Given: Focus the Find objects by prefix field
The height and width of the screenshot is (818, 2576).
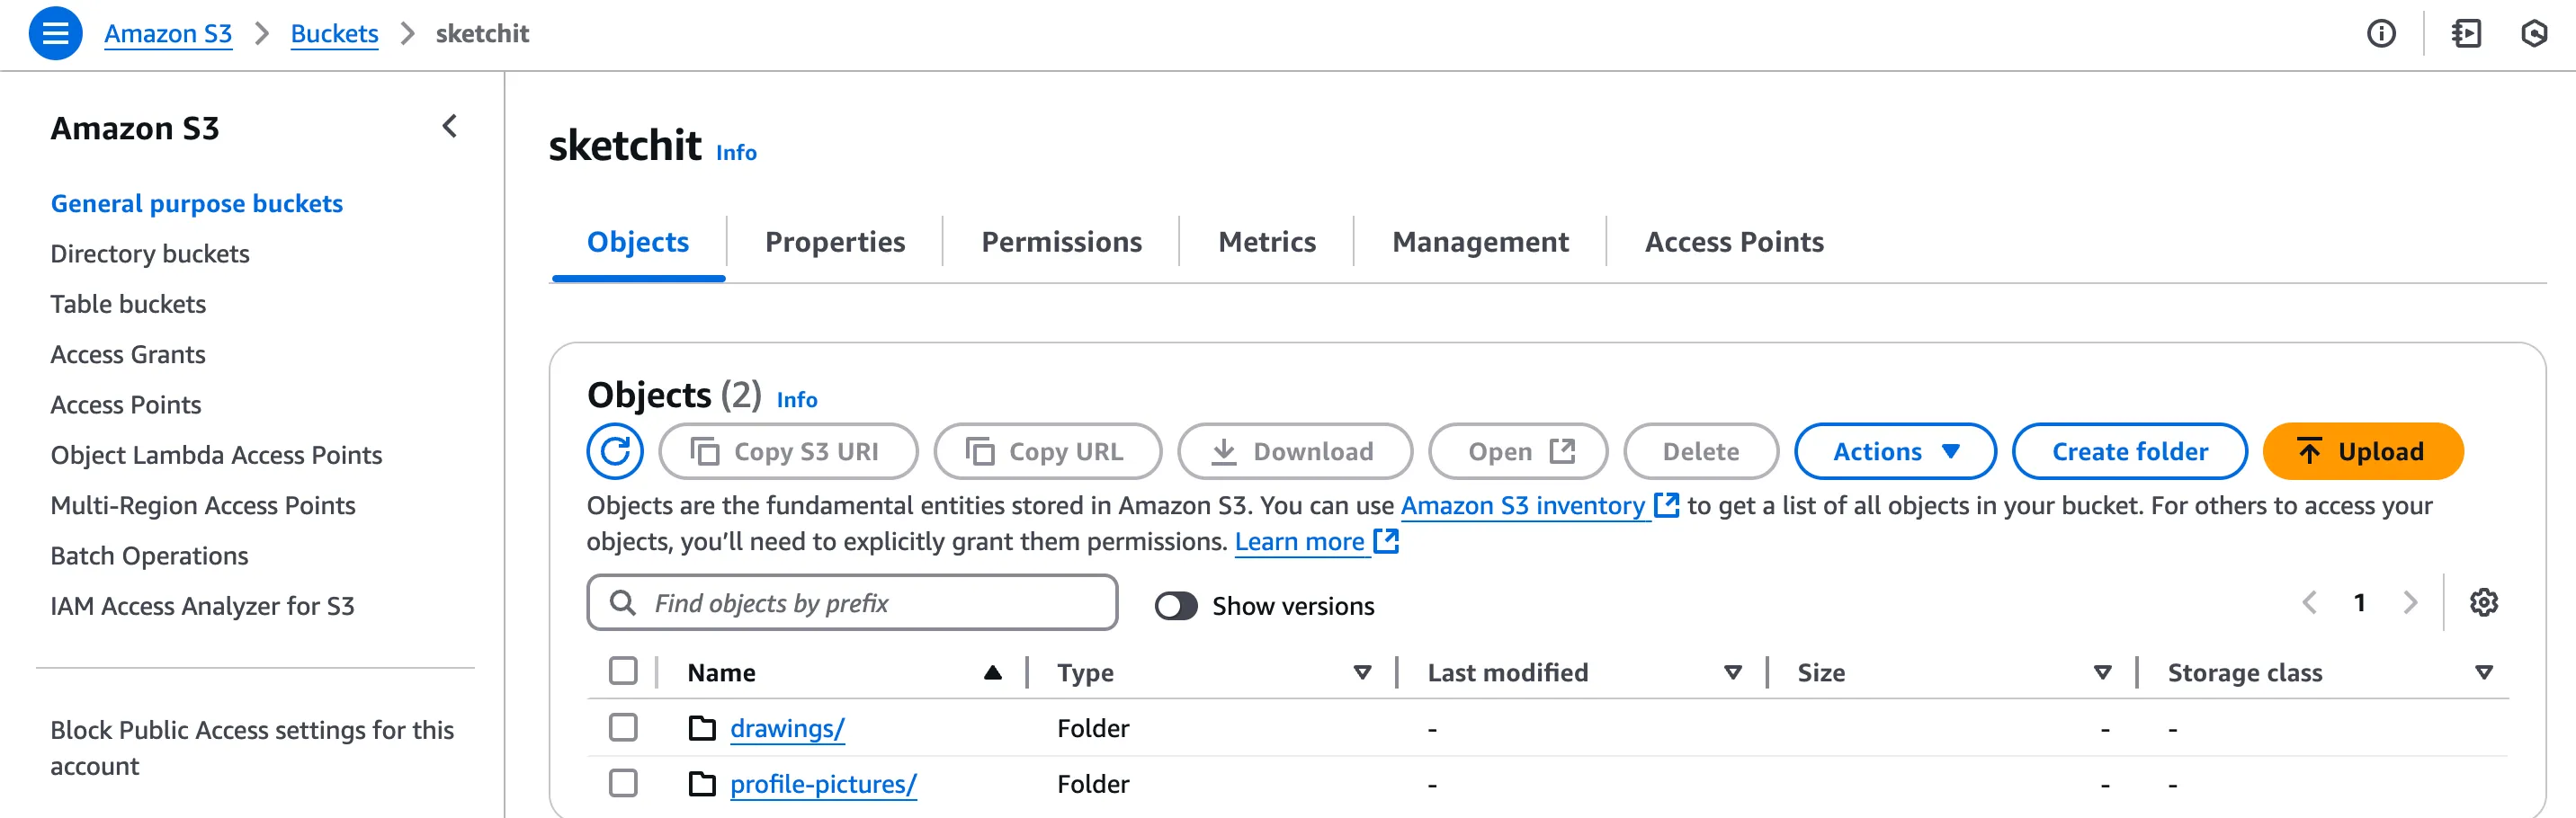Looking at the screenshot, I should tap(852, 602).
